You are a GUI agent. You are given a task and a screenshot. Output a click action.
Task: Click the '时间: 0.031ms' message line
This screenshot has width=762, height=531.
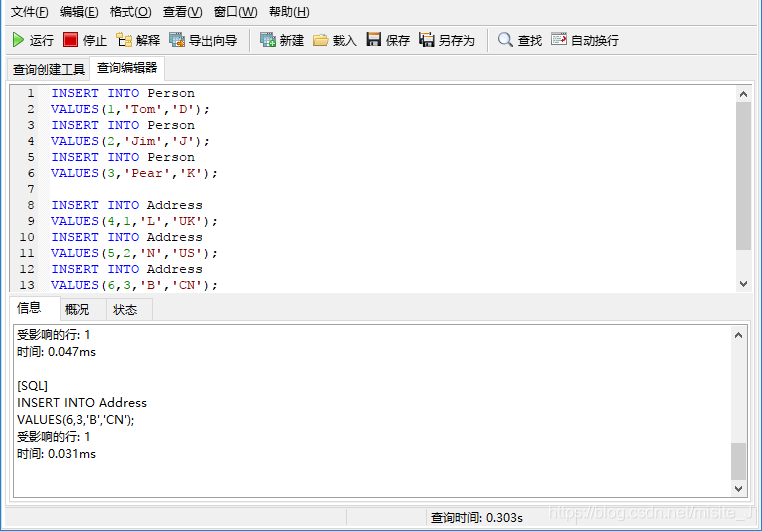pyautogui.click(x=56, y=454)
